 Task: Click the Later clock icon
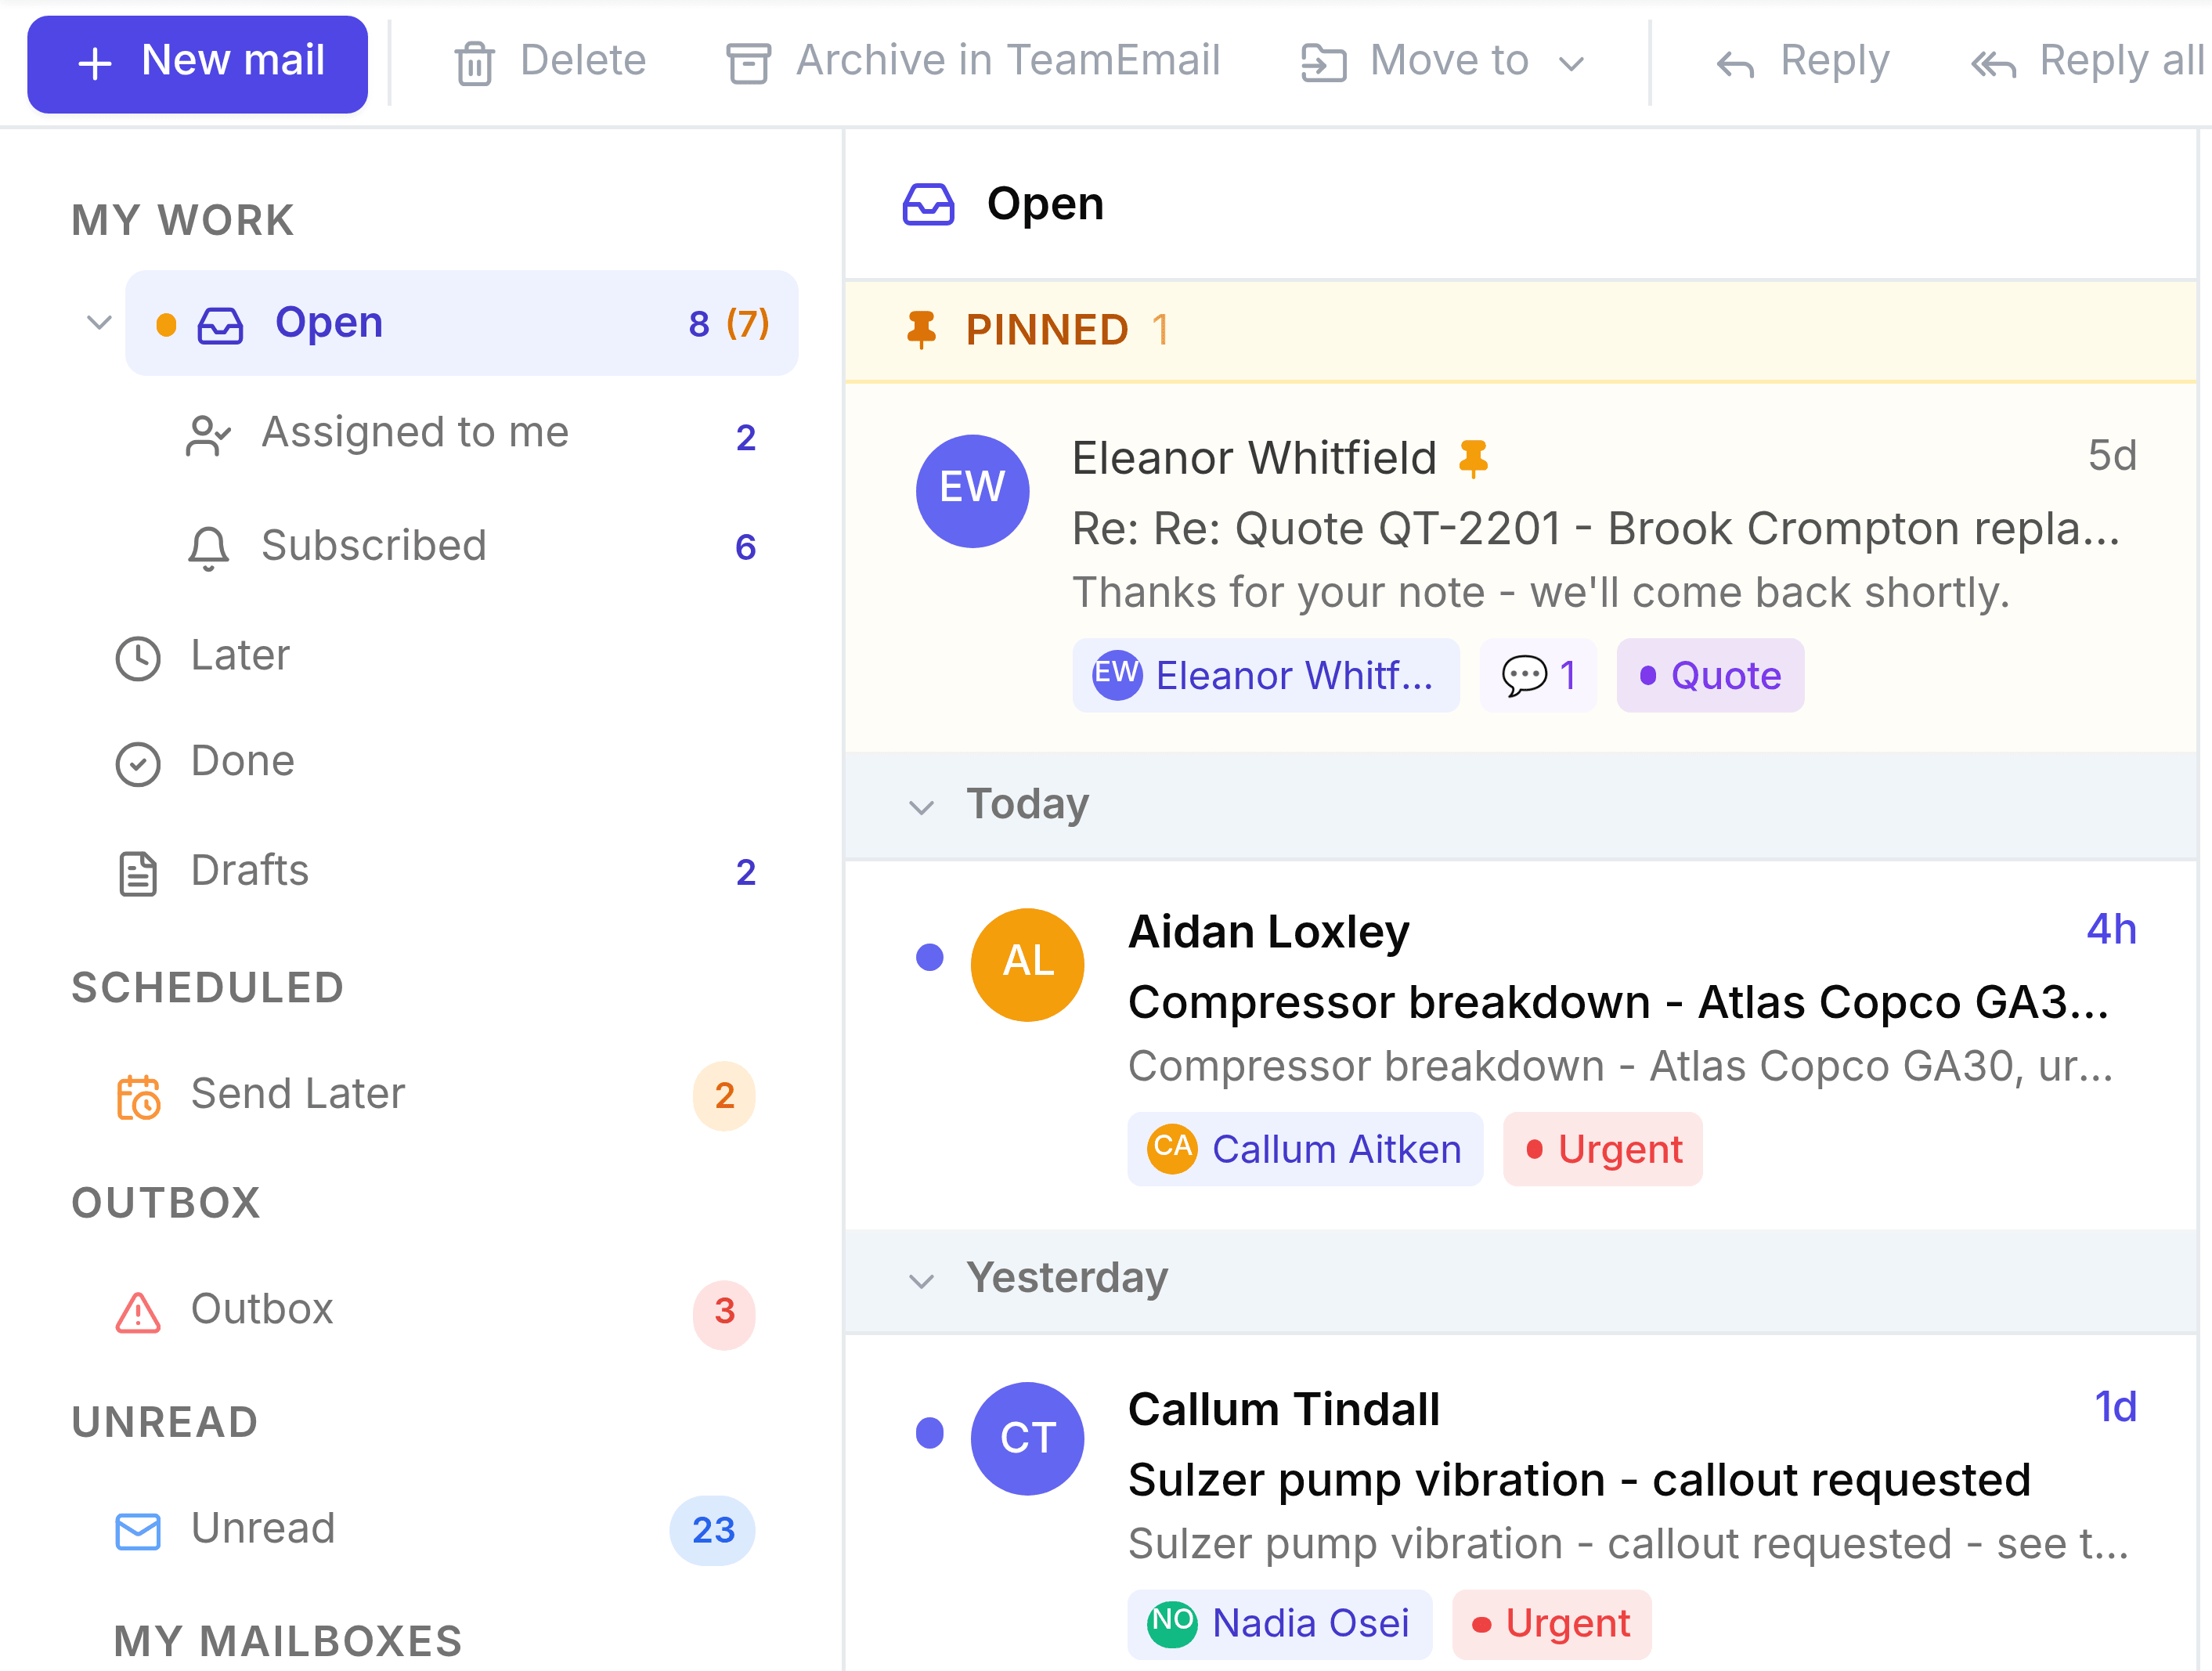(138, 658)
